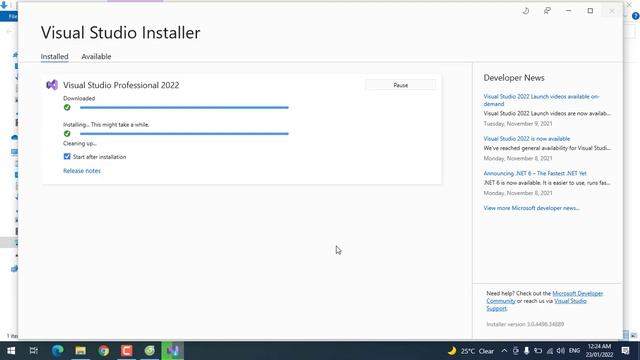Open Announcing .NET 6 news link
The height and width of the screenshot is (360, 640).
tap(535, 173)
